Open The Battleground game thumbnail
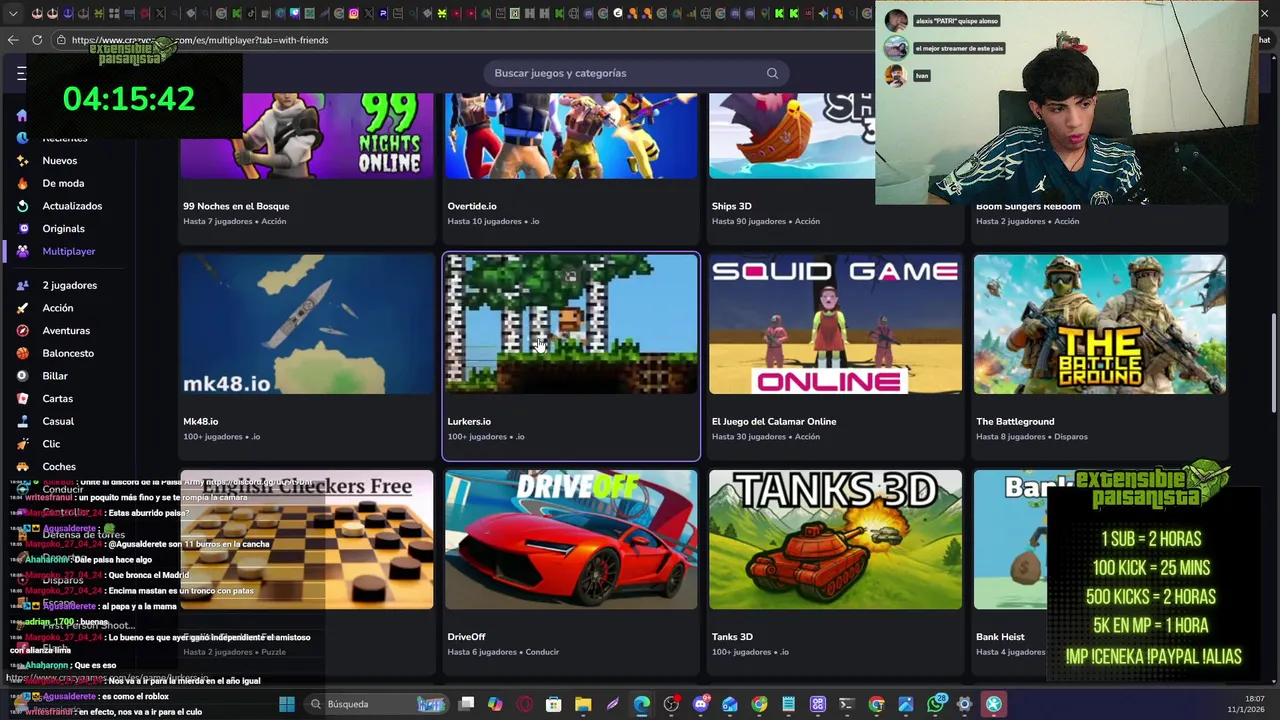The width and height of the screenshot is (1280, 720). [1100, 324]
